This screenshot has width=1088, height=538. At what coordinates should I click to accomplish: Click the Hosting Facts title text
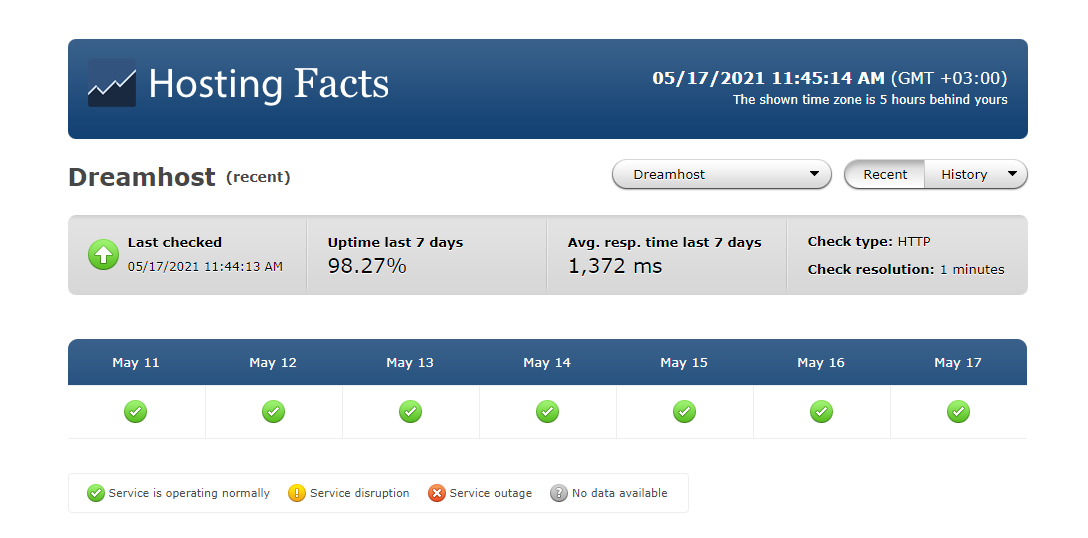click(x=269, y=84)
